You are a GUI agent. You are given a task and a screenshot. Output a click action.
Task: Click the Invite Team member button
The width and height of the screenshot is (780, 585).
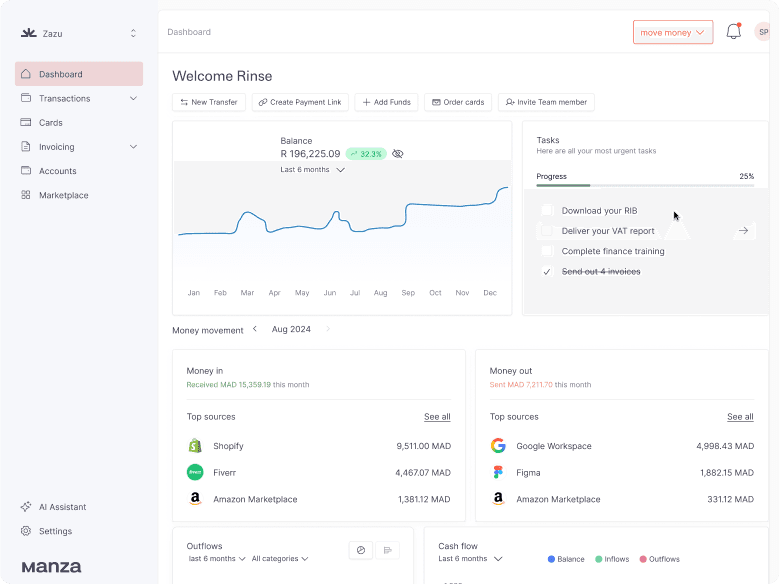point(546,102)
